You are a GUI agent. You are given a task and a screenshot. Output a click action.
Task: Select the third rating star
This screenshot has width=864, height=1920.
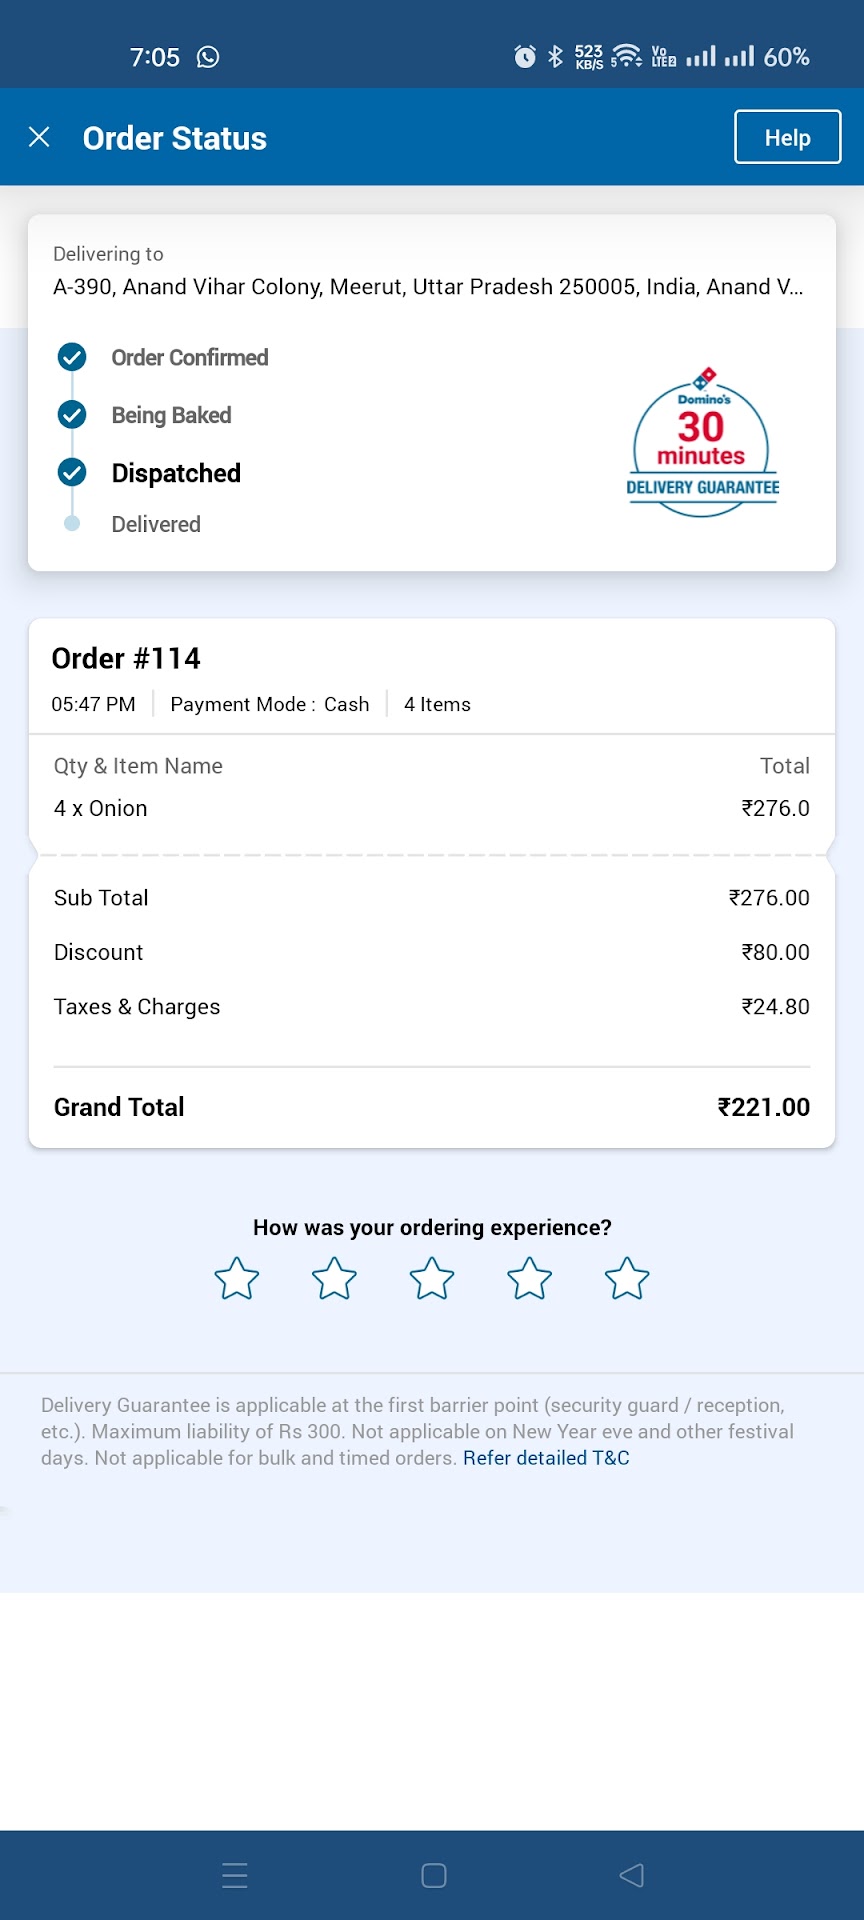point(432,1279)
